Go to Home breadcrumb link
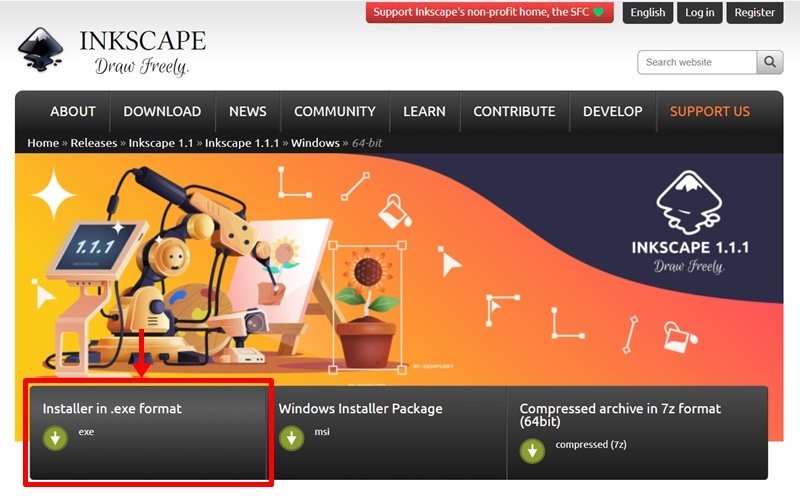Screen dimensions: 800x497 (43, 143)
